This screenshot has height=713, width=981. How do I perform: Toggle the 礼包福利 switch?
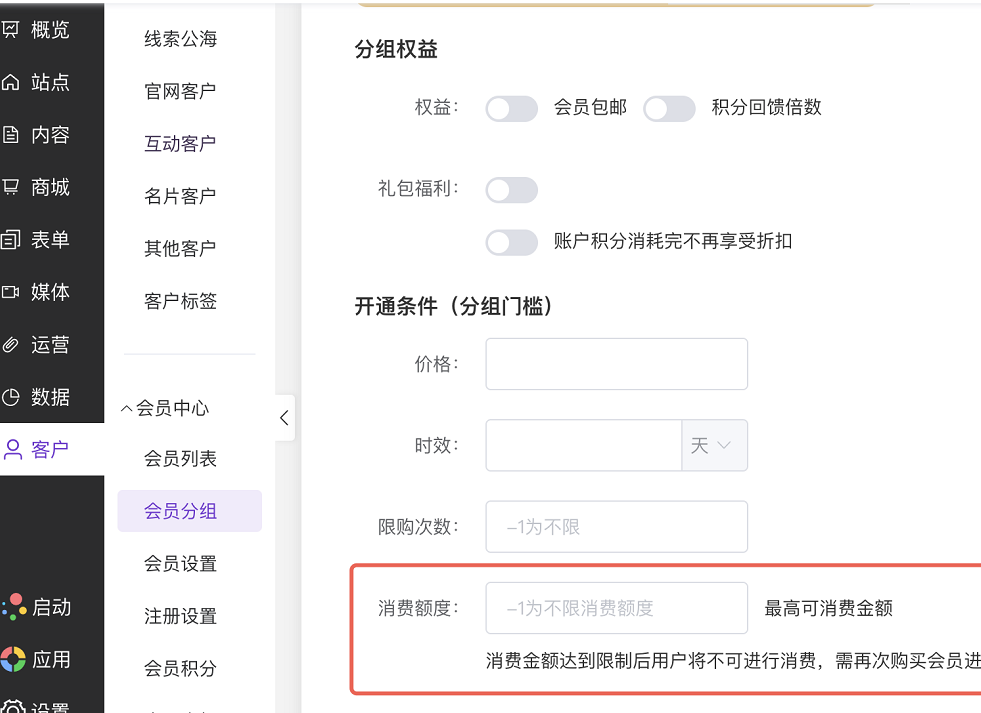coord(512,190)
